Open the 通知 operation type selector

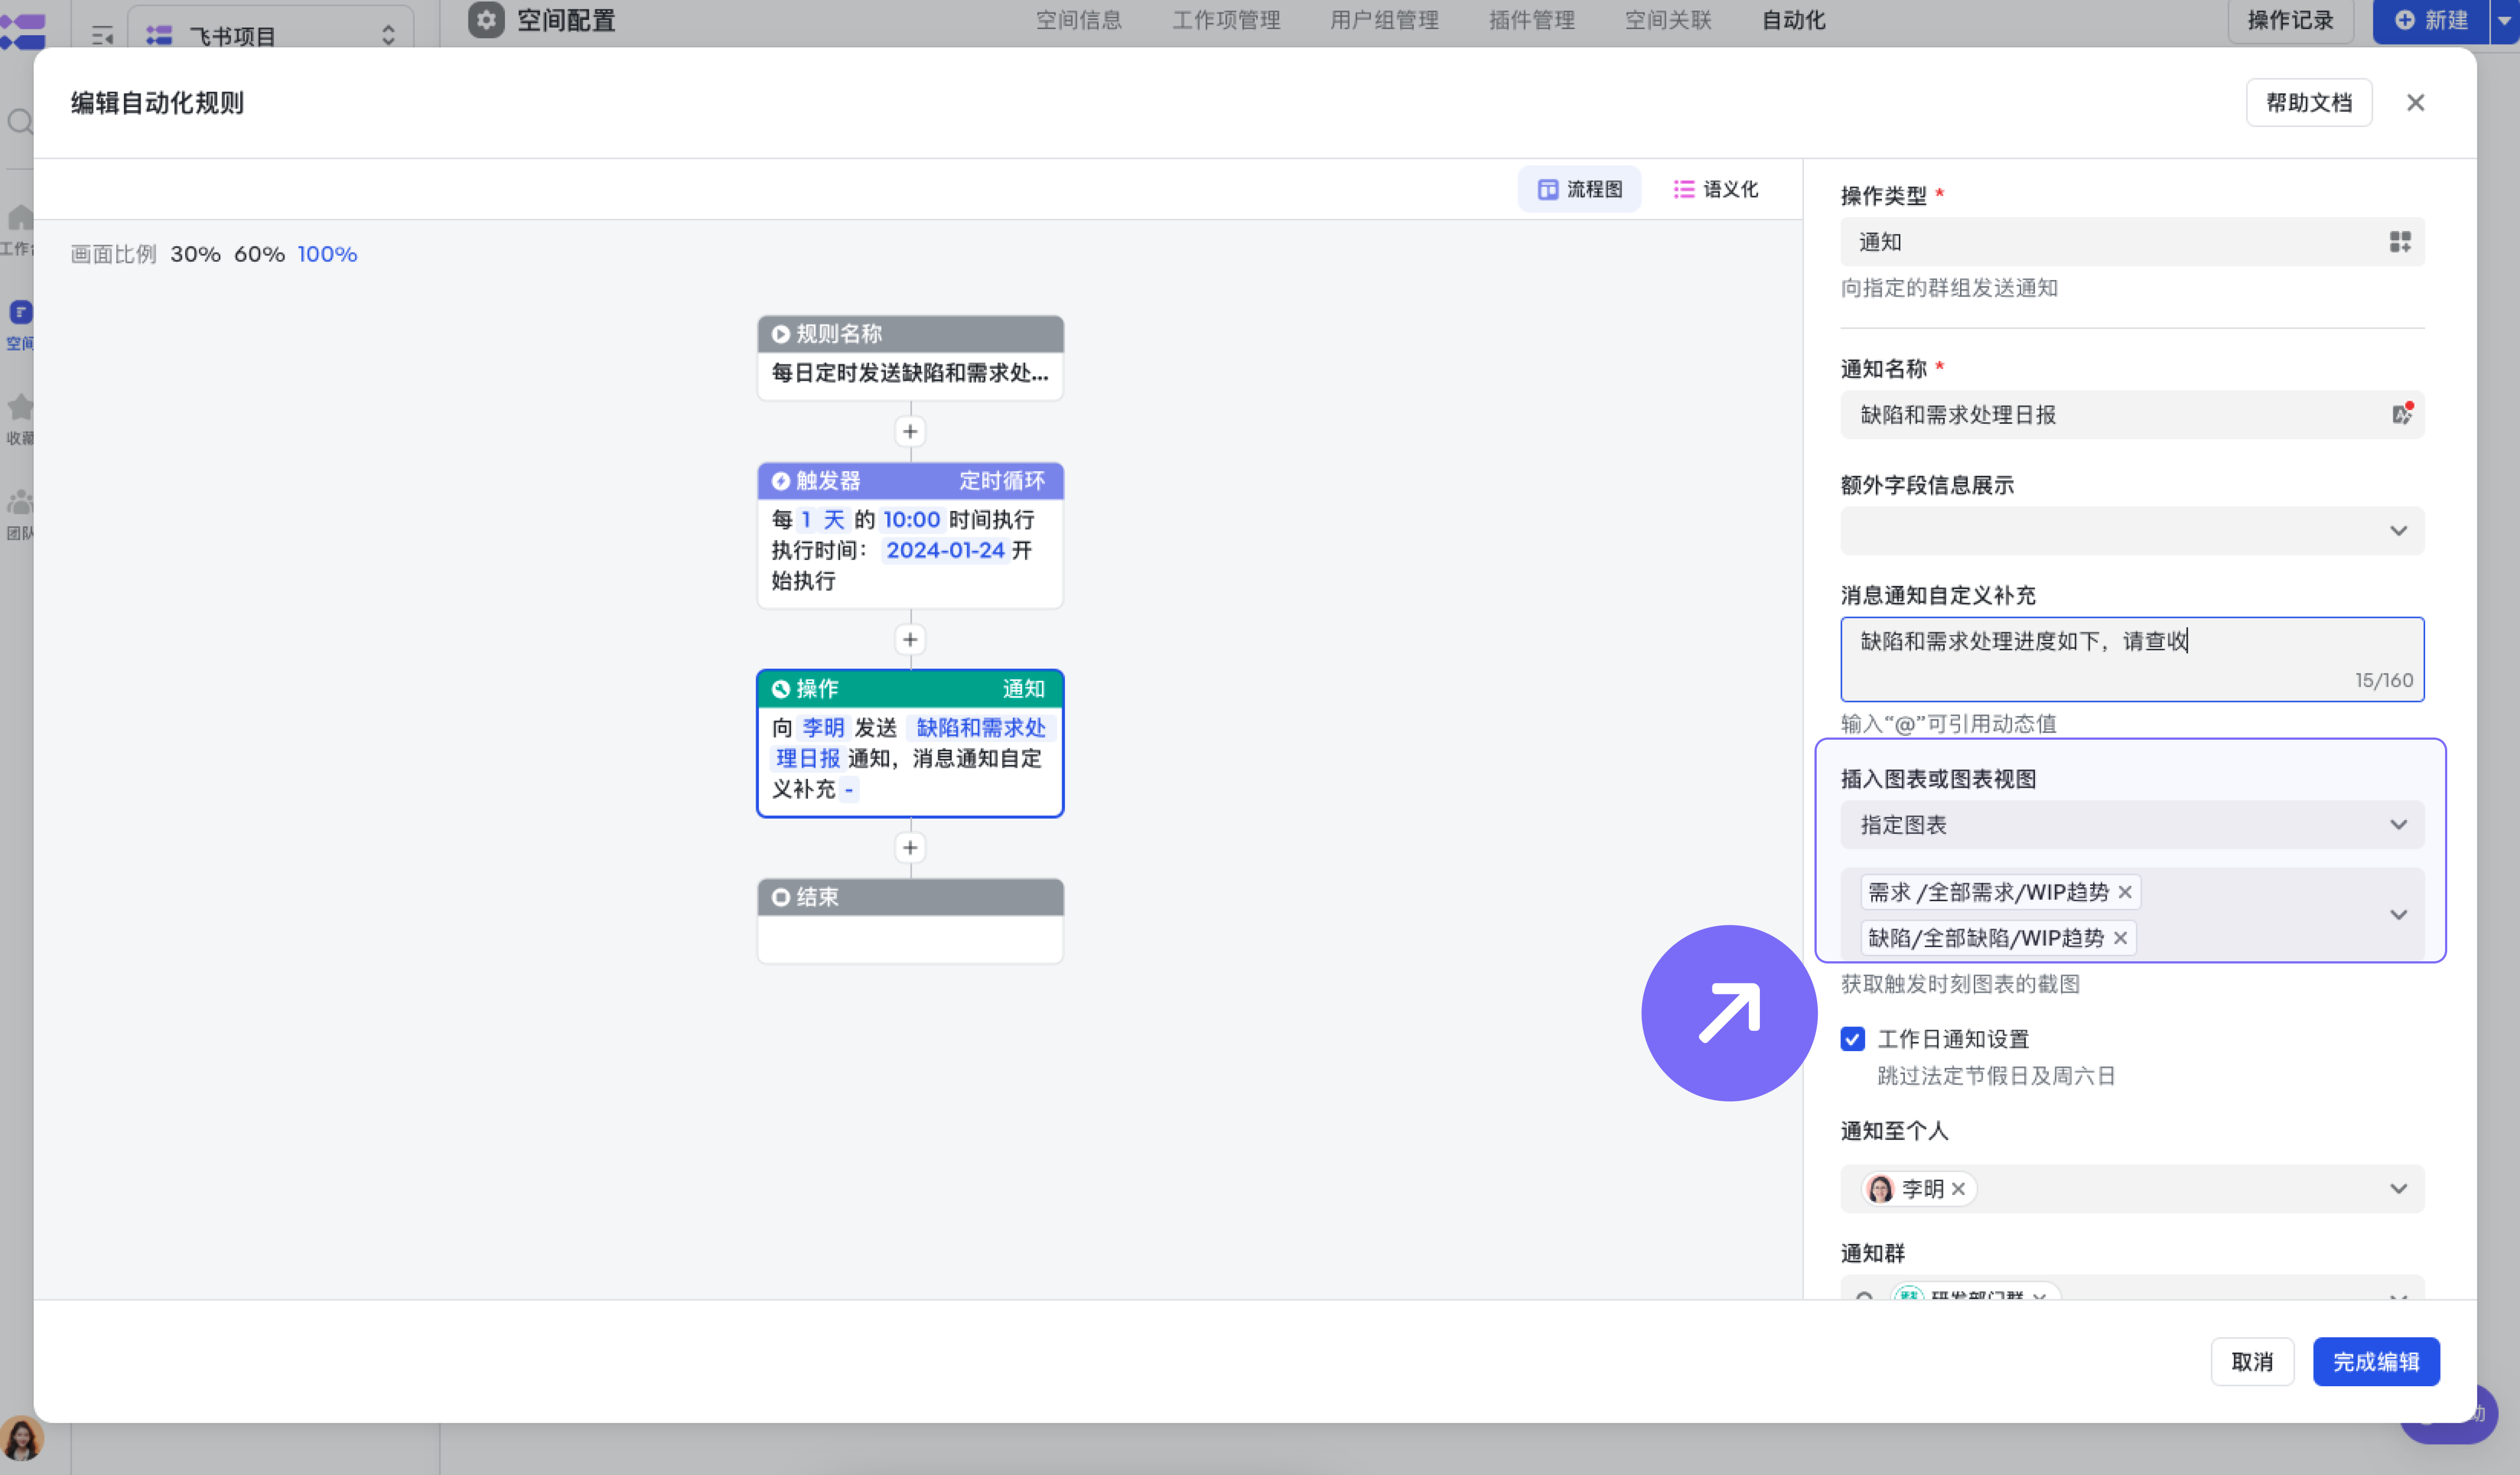click(x=2132, y=242)
